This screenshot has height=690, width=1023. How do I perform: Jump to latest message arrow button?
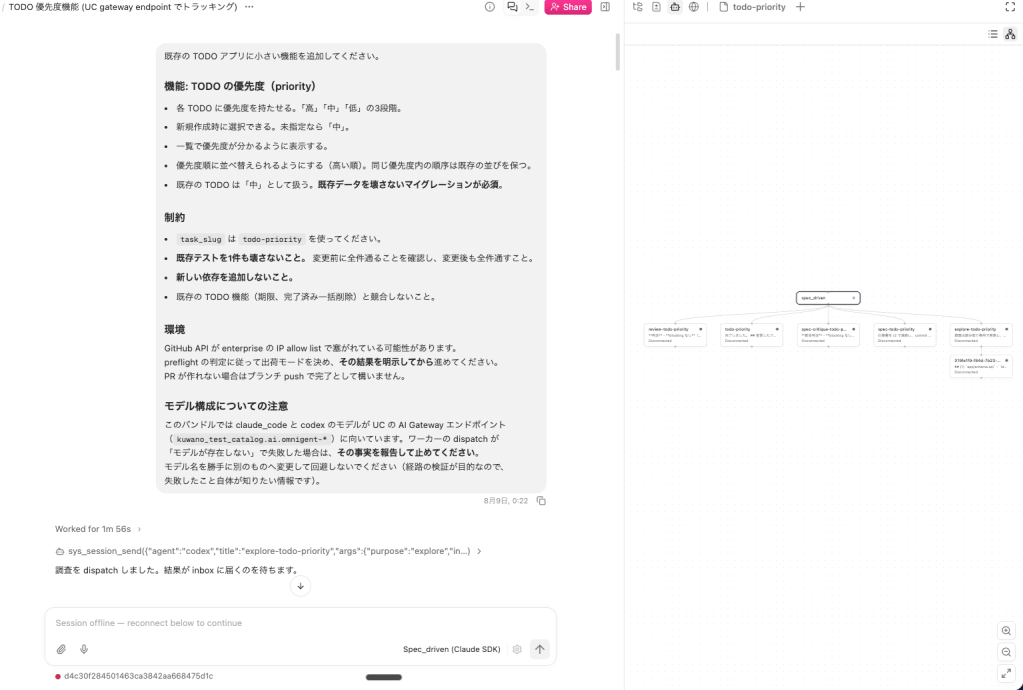(300, 586)
